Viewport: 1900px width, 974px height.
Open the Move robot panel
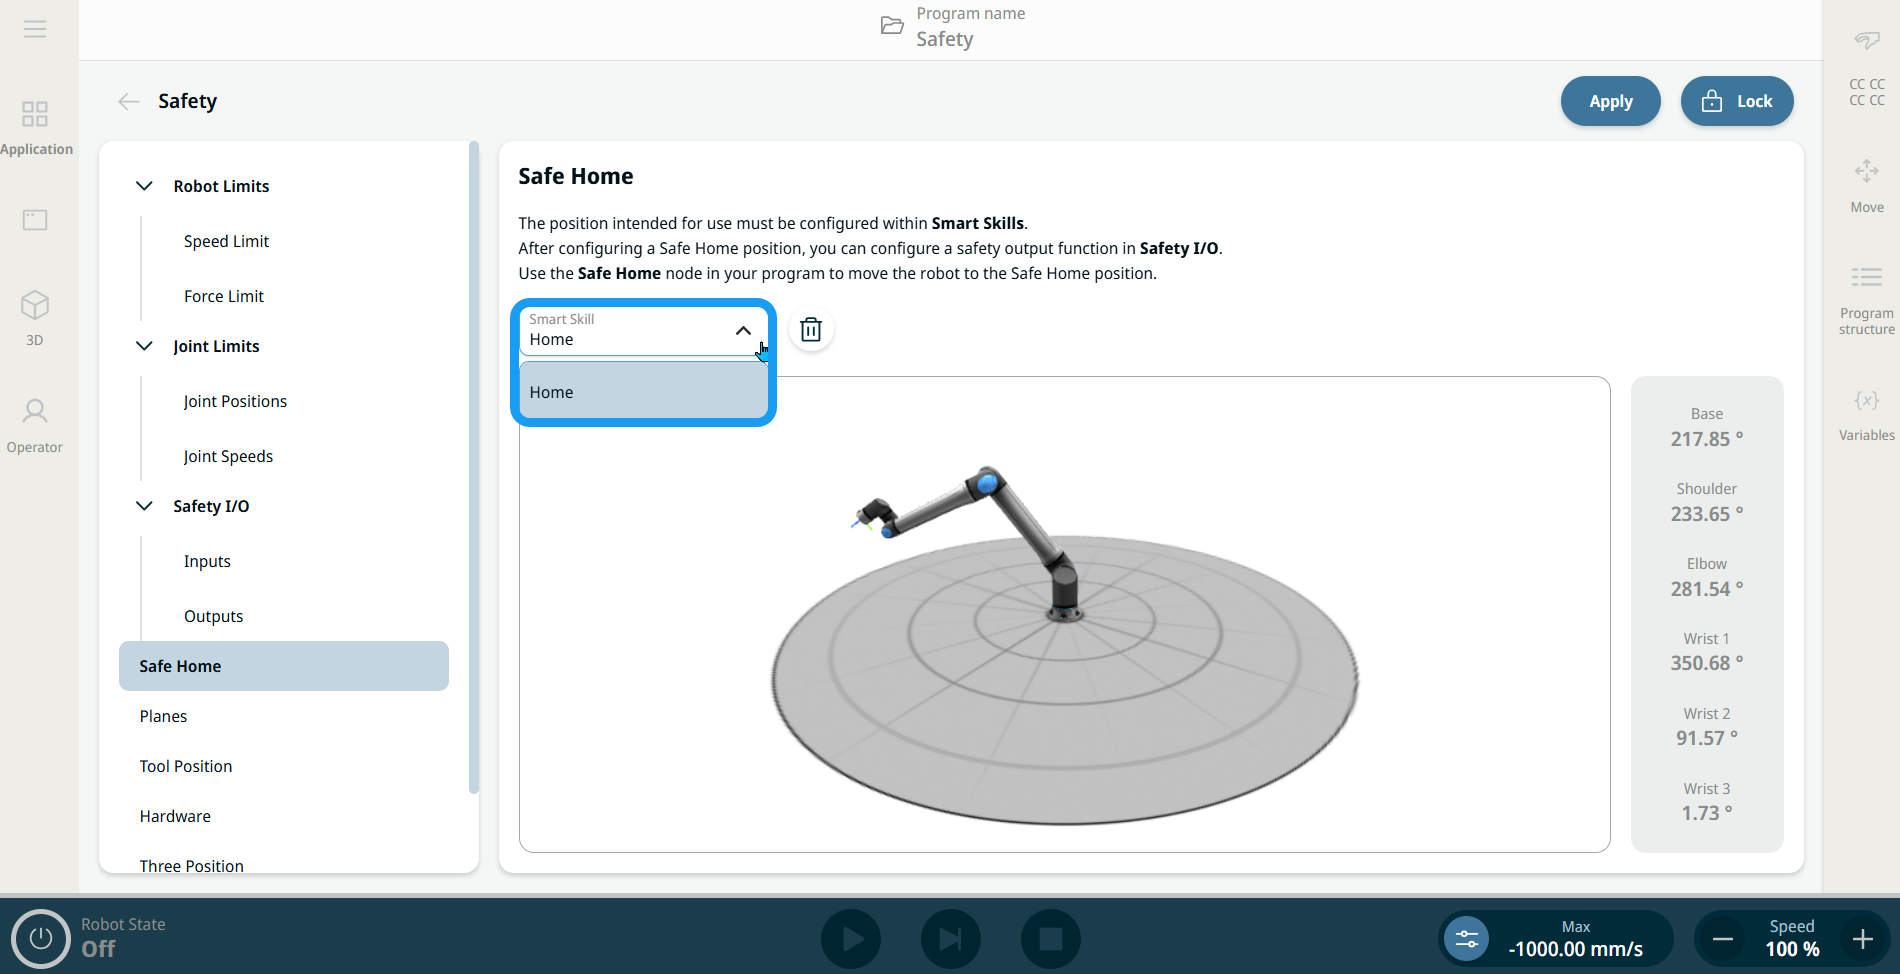(1866, 185)
